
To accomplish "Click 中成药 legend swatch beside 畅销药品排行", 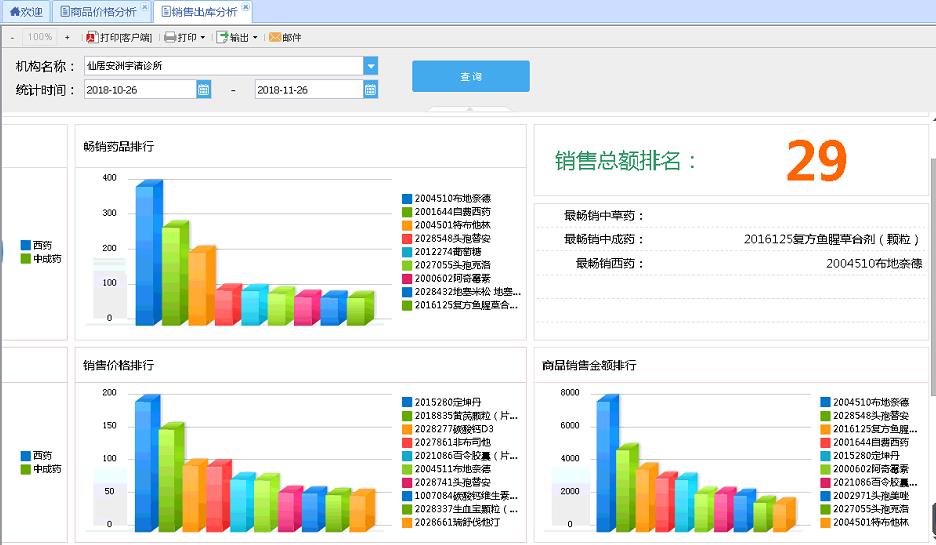I will click(26, 258).
